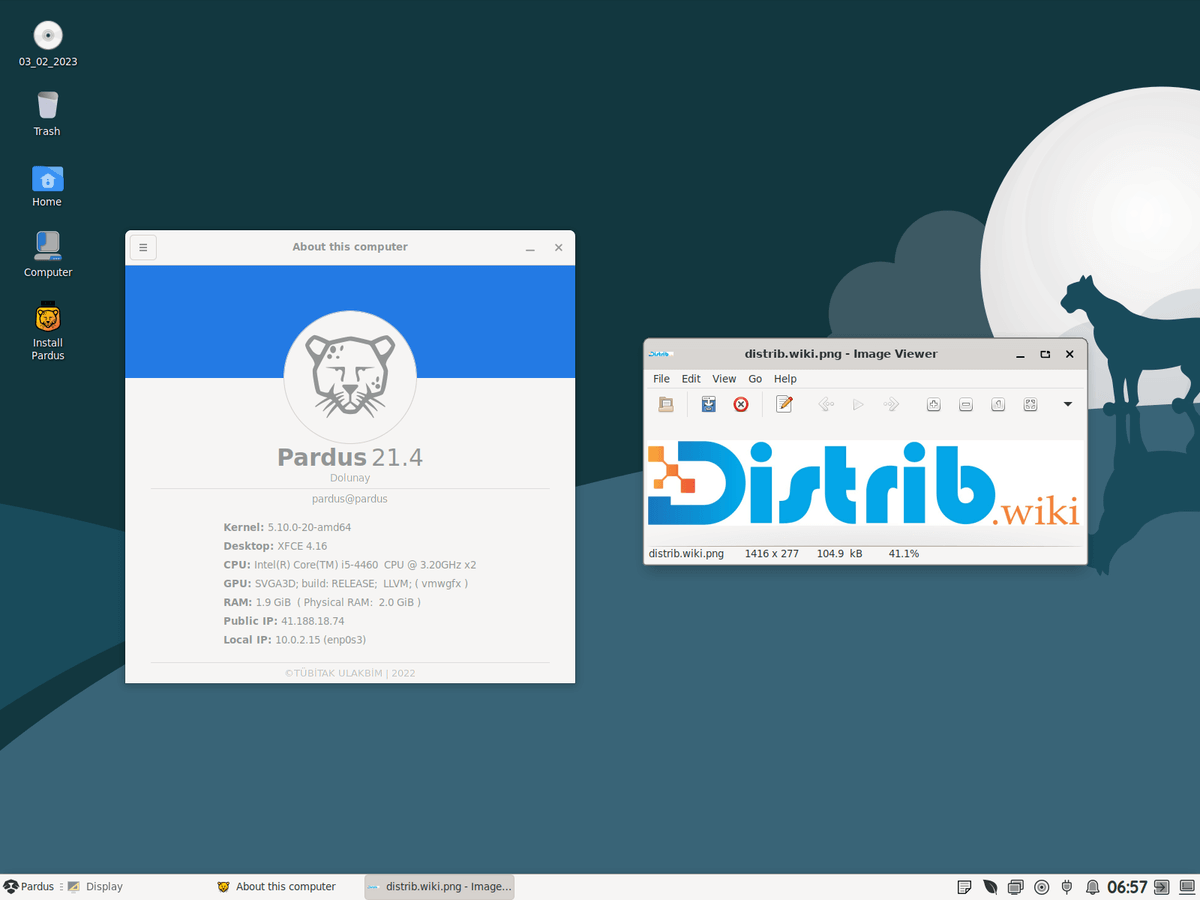Open the Edit menu in Image Viewer
This screenshot has width=1200, height=900.
691,379
